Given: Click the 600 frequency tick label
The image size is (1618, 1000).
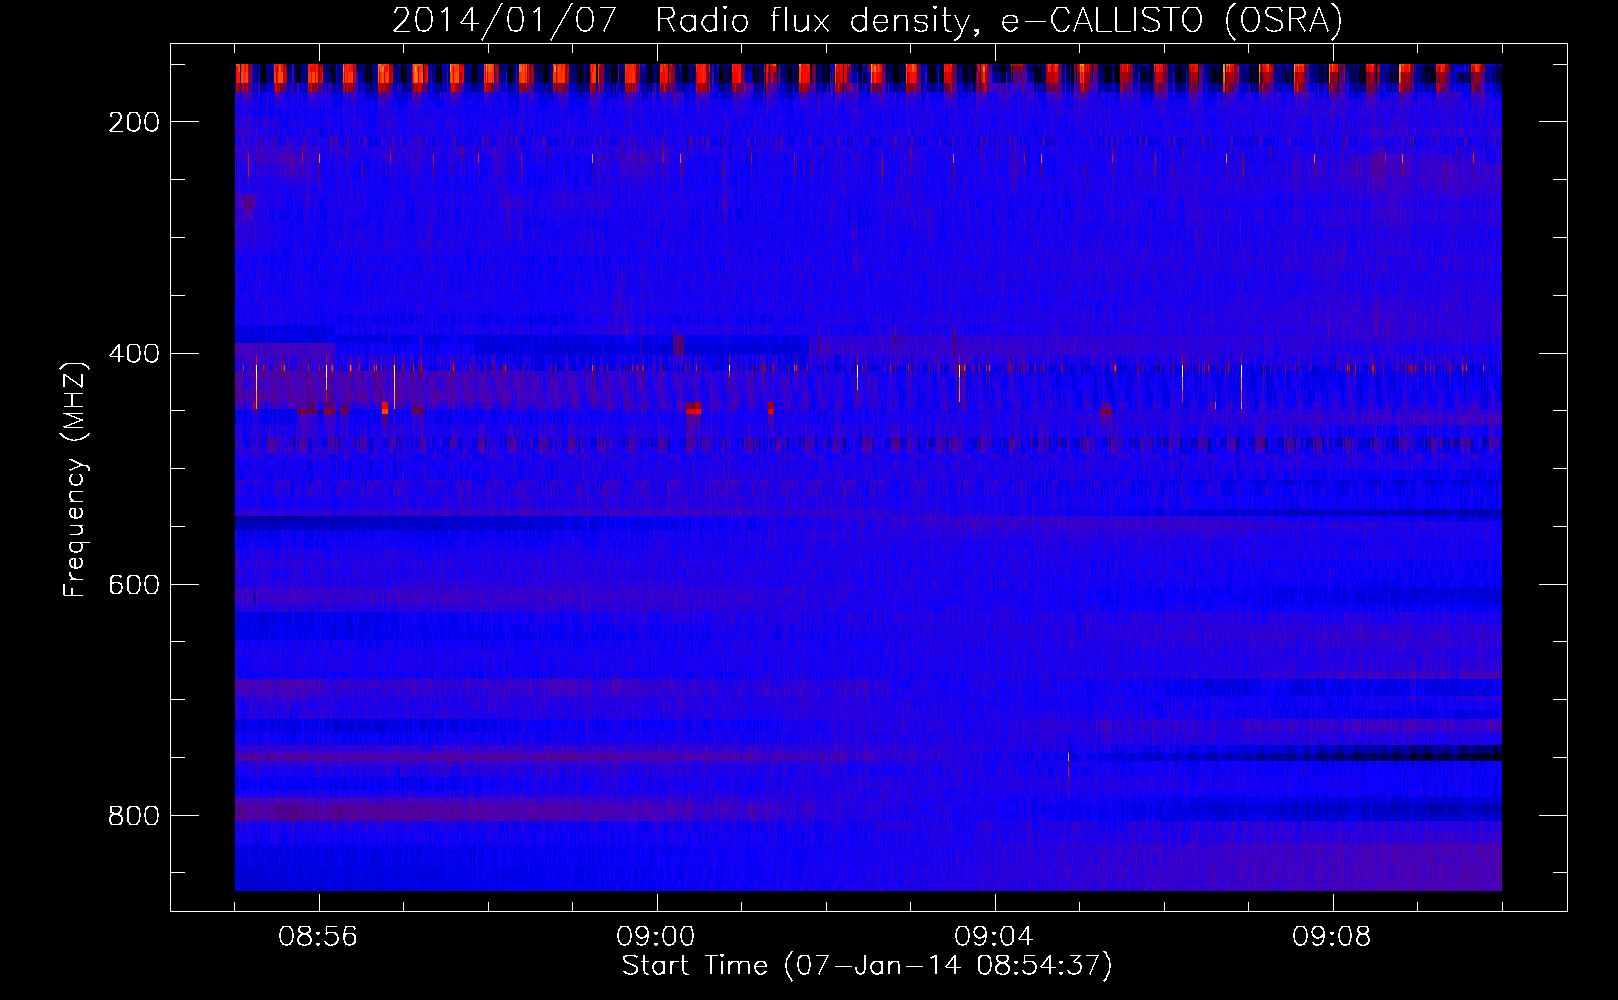Looking at the screenshot, I should [x=134, y=585].
